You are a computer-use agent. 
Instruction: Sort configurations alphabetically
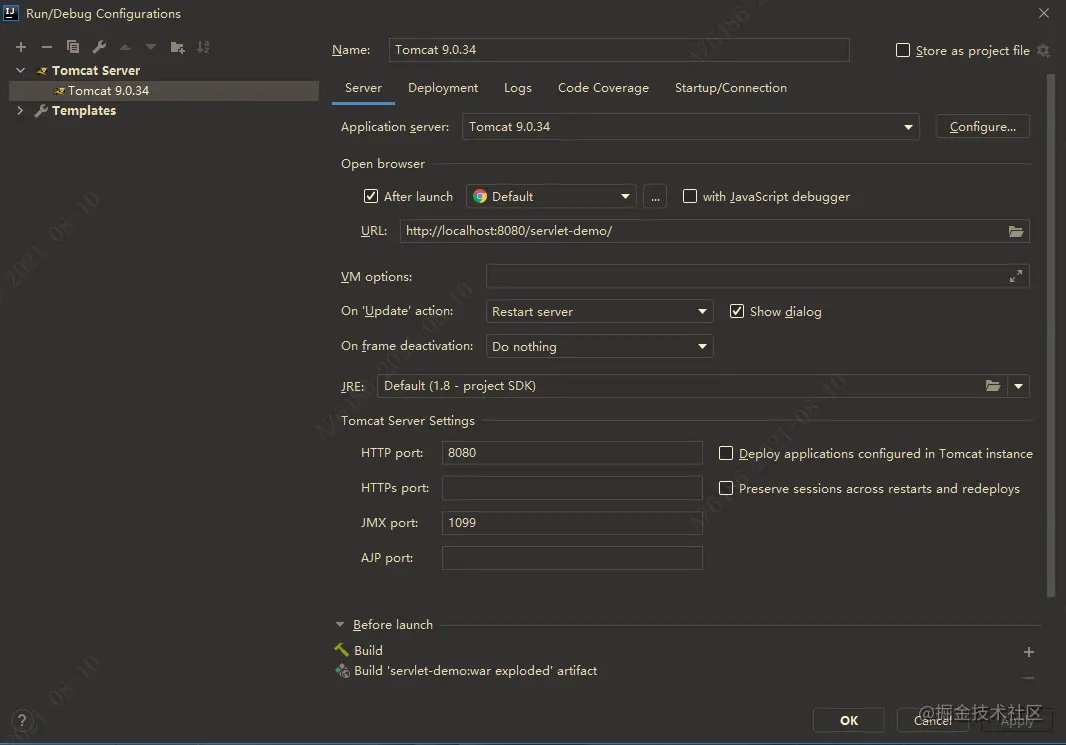coord(203,47)
